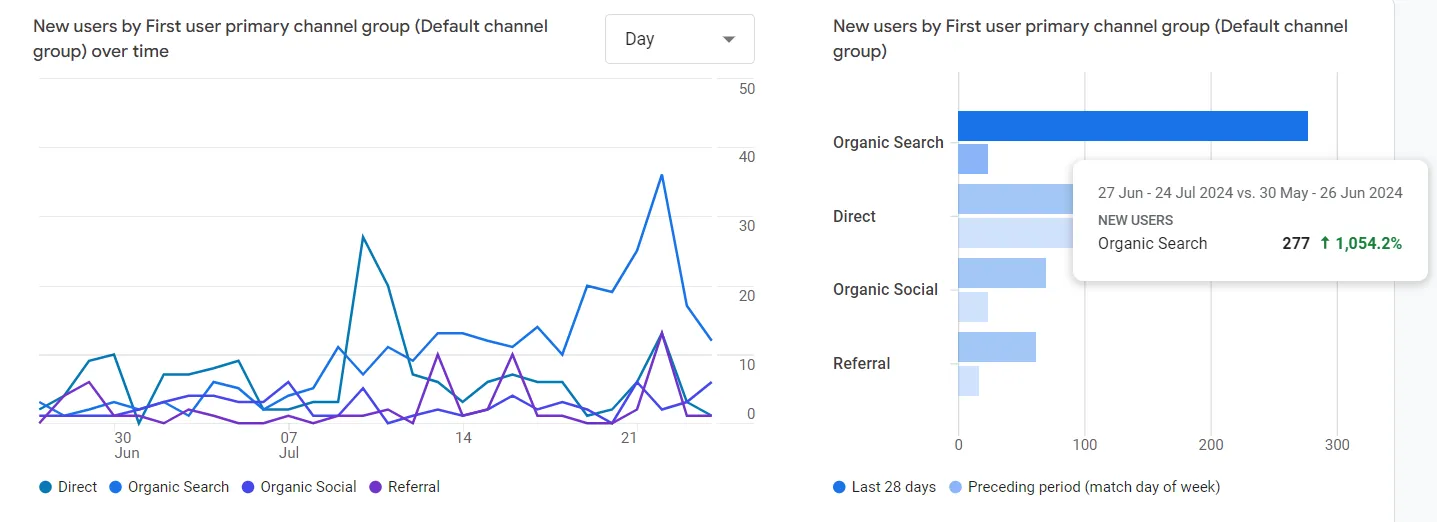Screen dimensions: 1437x522
Task: Click the Direct legend label
Action: (x=78, y=487)
